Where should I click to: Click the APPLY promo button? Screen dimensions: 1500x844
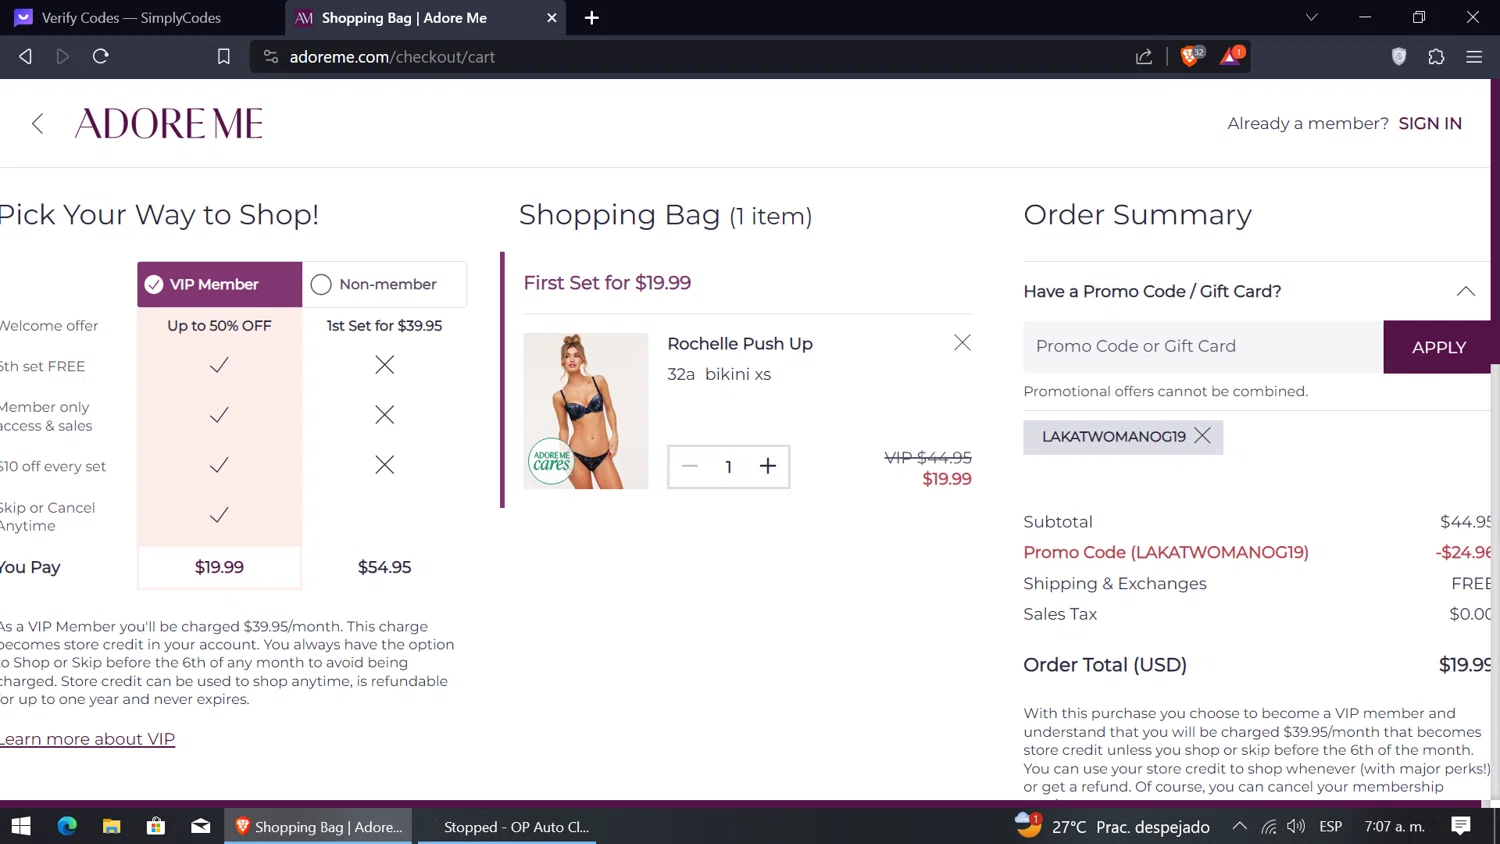coord(1438,347)
